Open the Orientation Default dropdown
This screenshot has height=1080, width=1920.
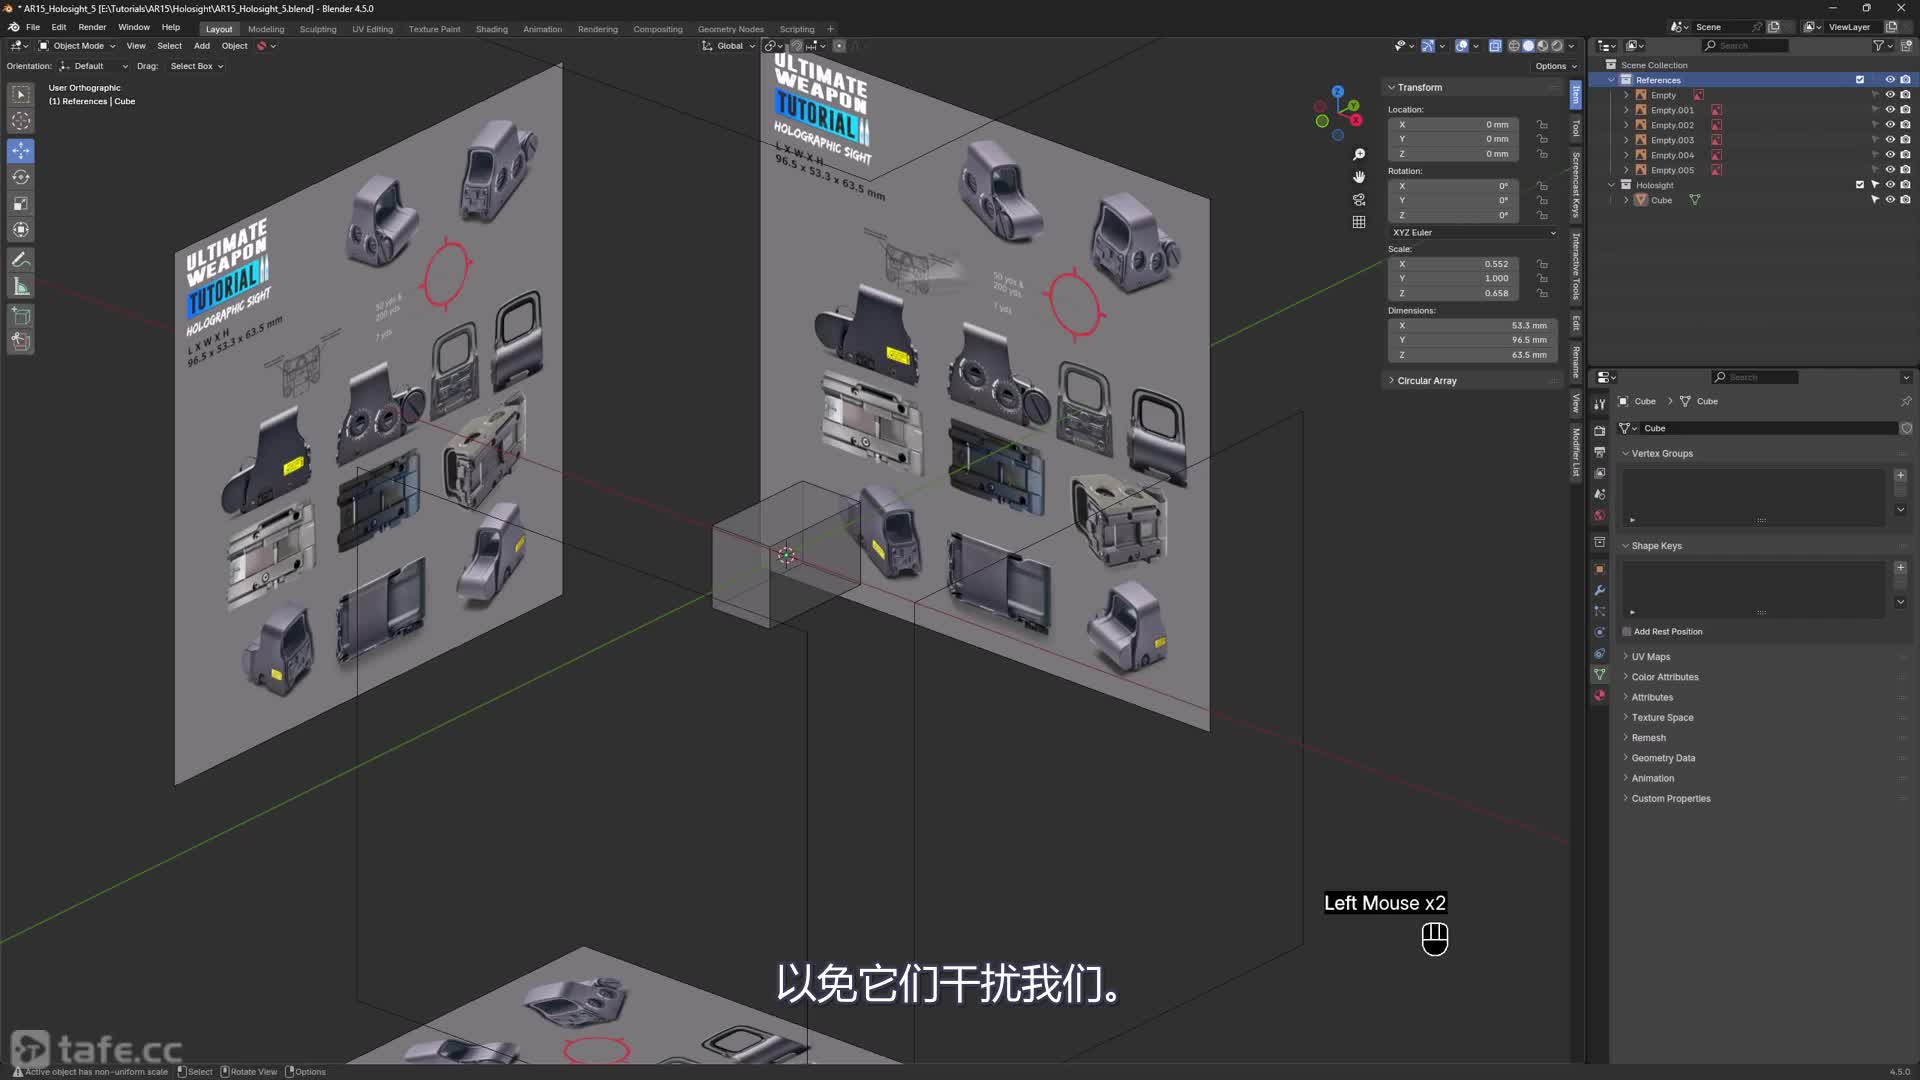[94, 66]
